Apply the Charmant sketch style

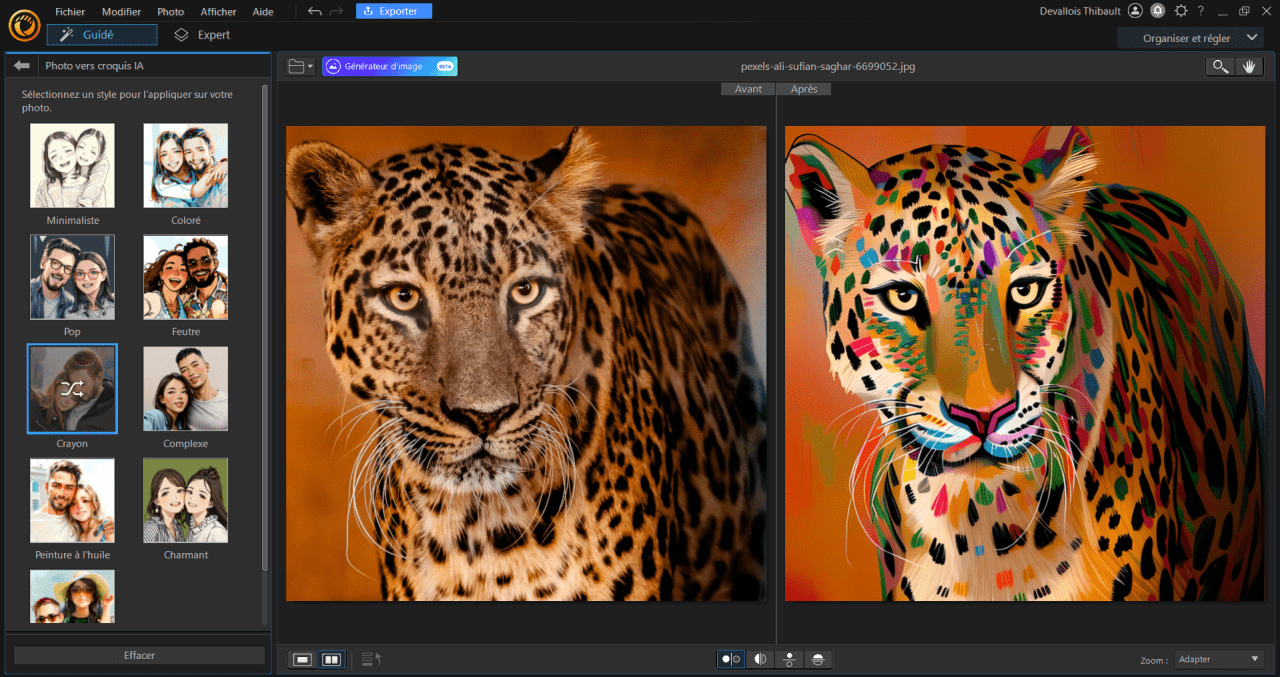[185, 500]
